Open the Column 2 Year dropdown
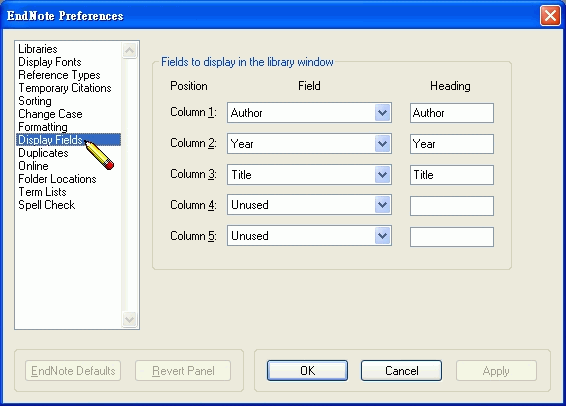Viewport: 566px width, 406px height. pos(309,144)
